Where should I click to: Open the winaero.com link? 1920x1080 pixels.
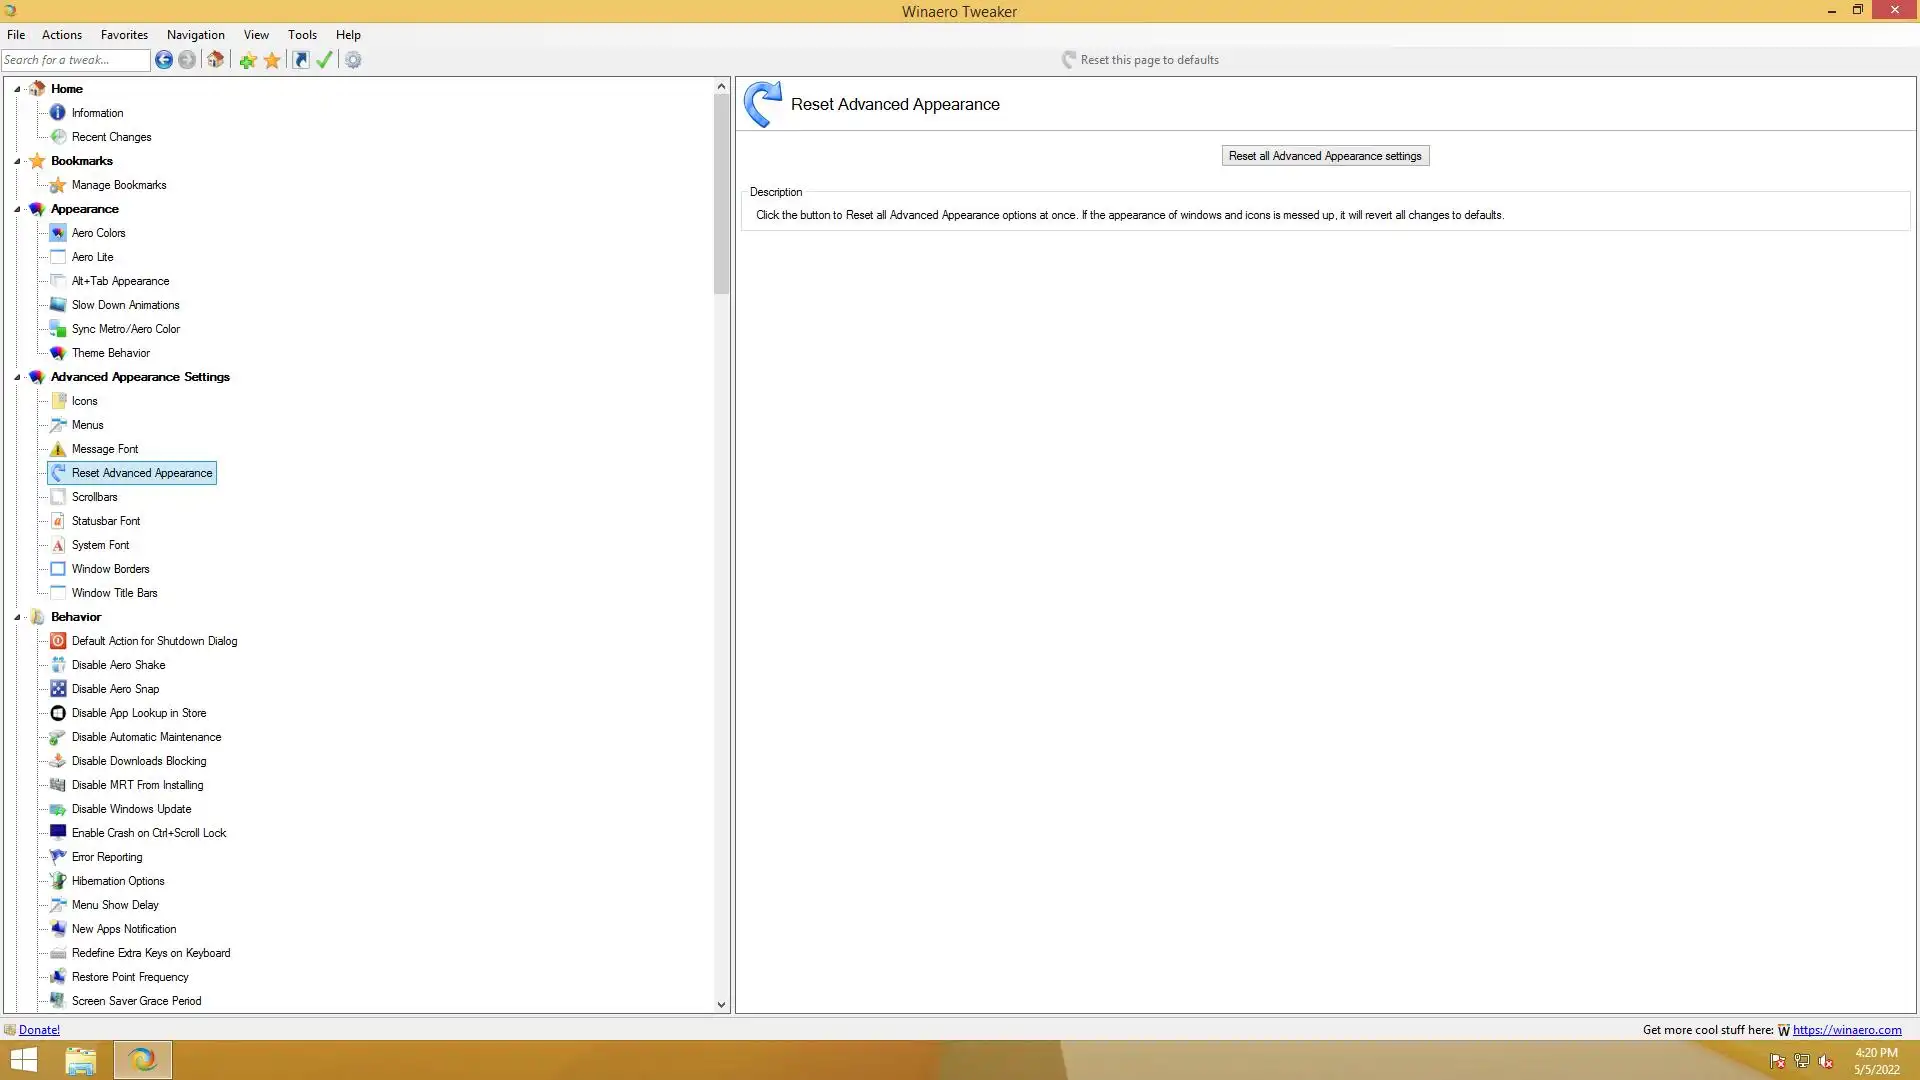1846,1029
